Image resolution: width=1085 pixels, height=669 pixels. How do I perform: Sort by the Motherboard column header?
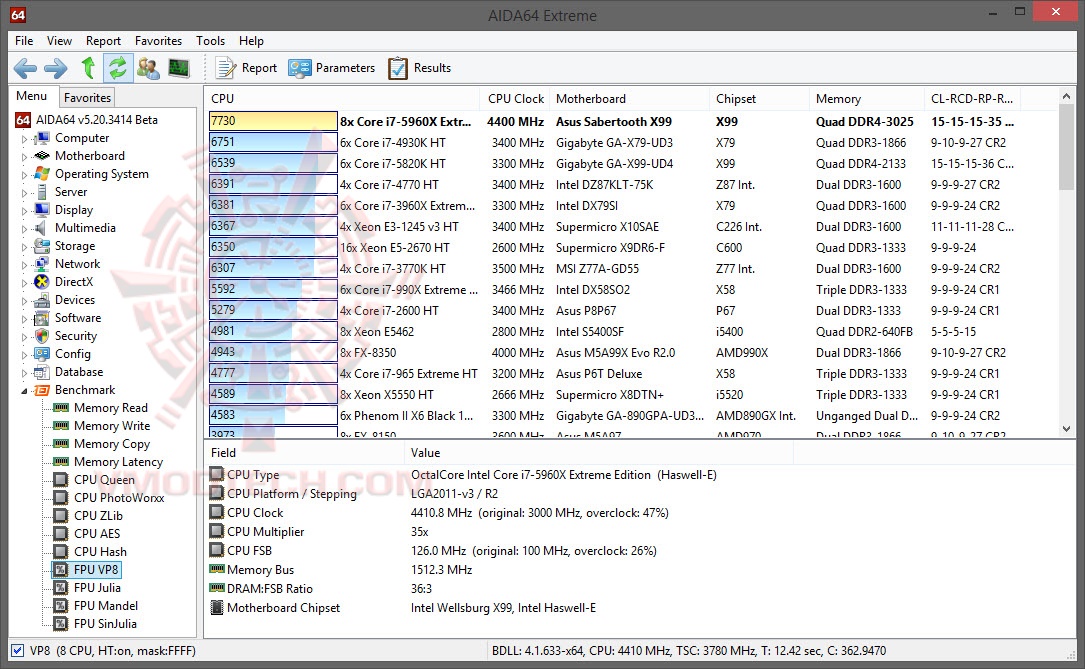point(628,98)
